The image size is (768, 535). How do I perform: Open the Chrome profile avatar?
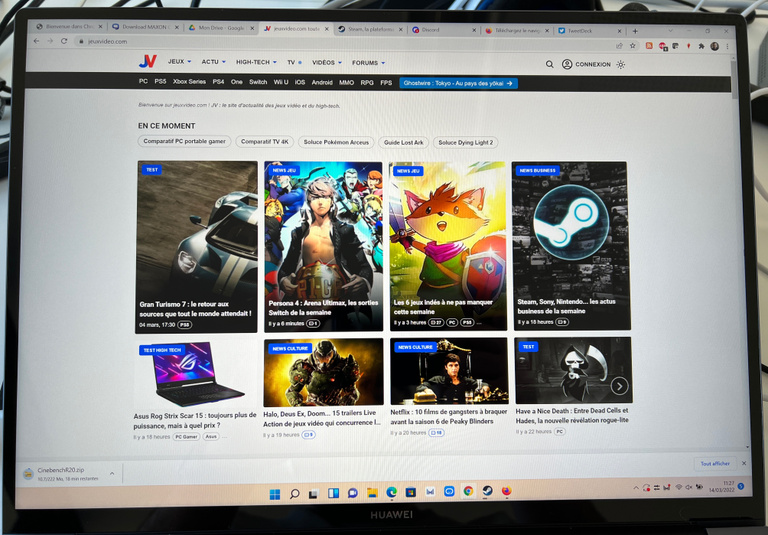tap(715, 46)
